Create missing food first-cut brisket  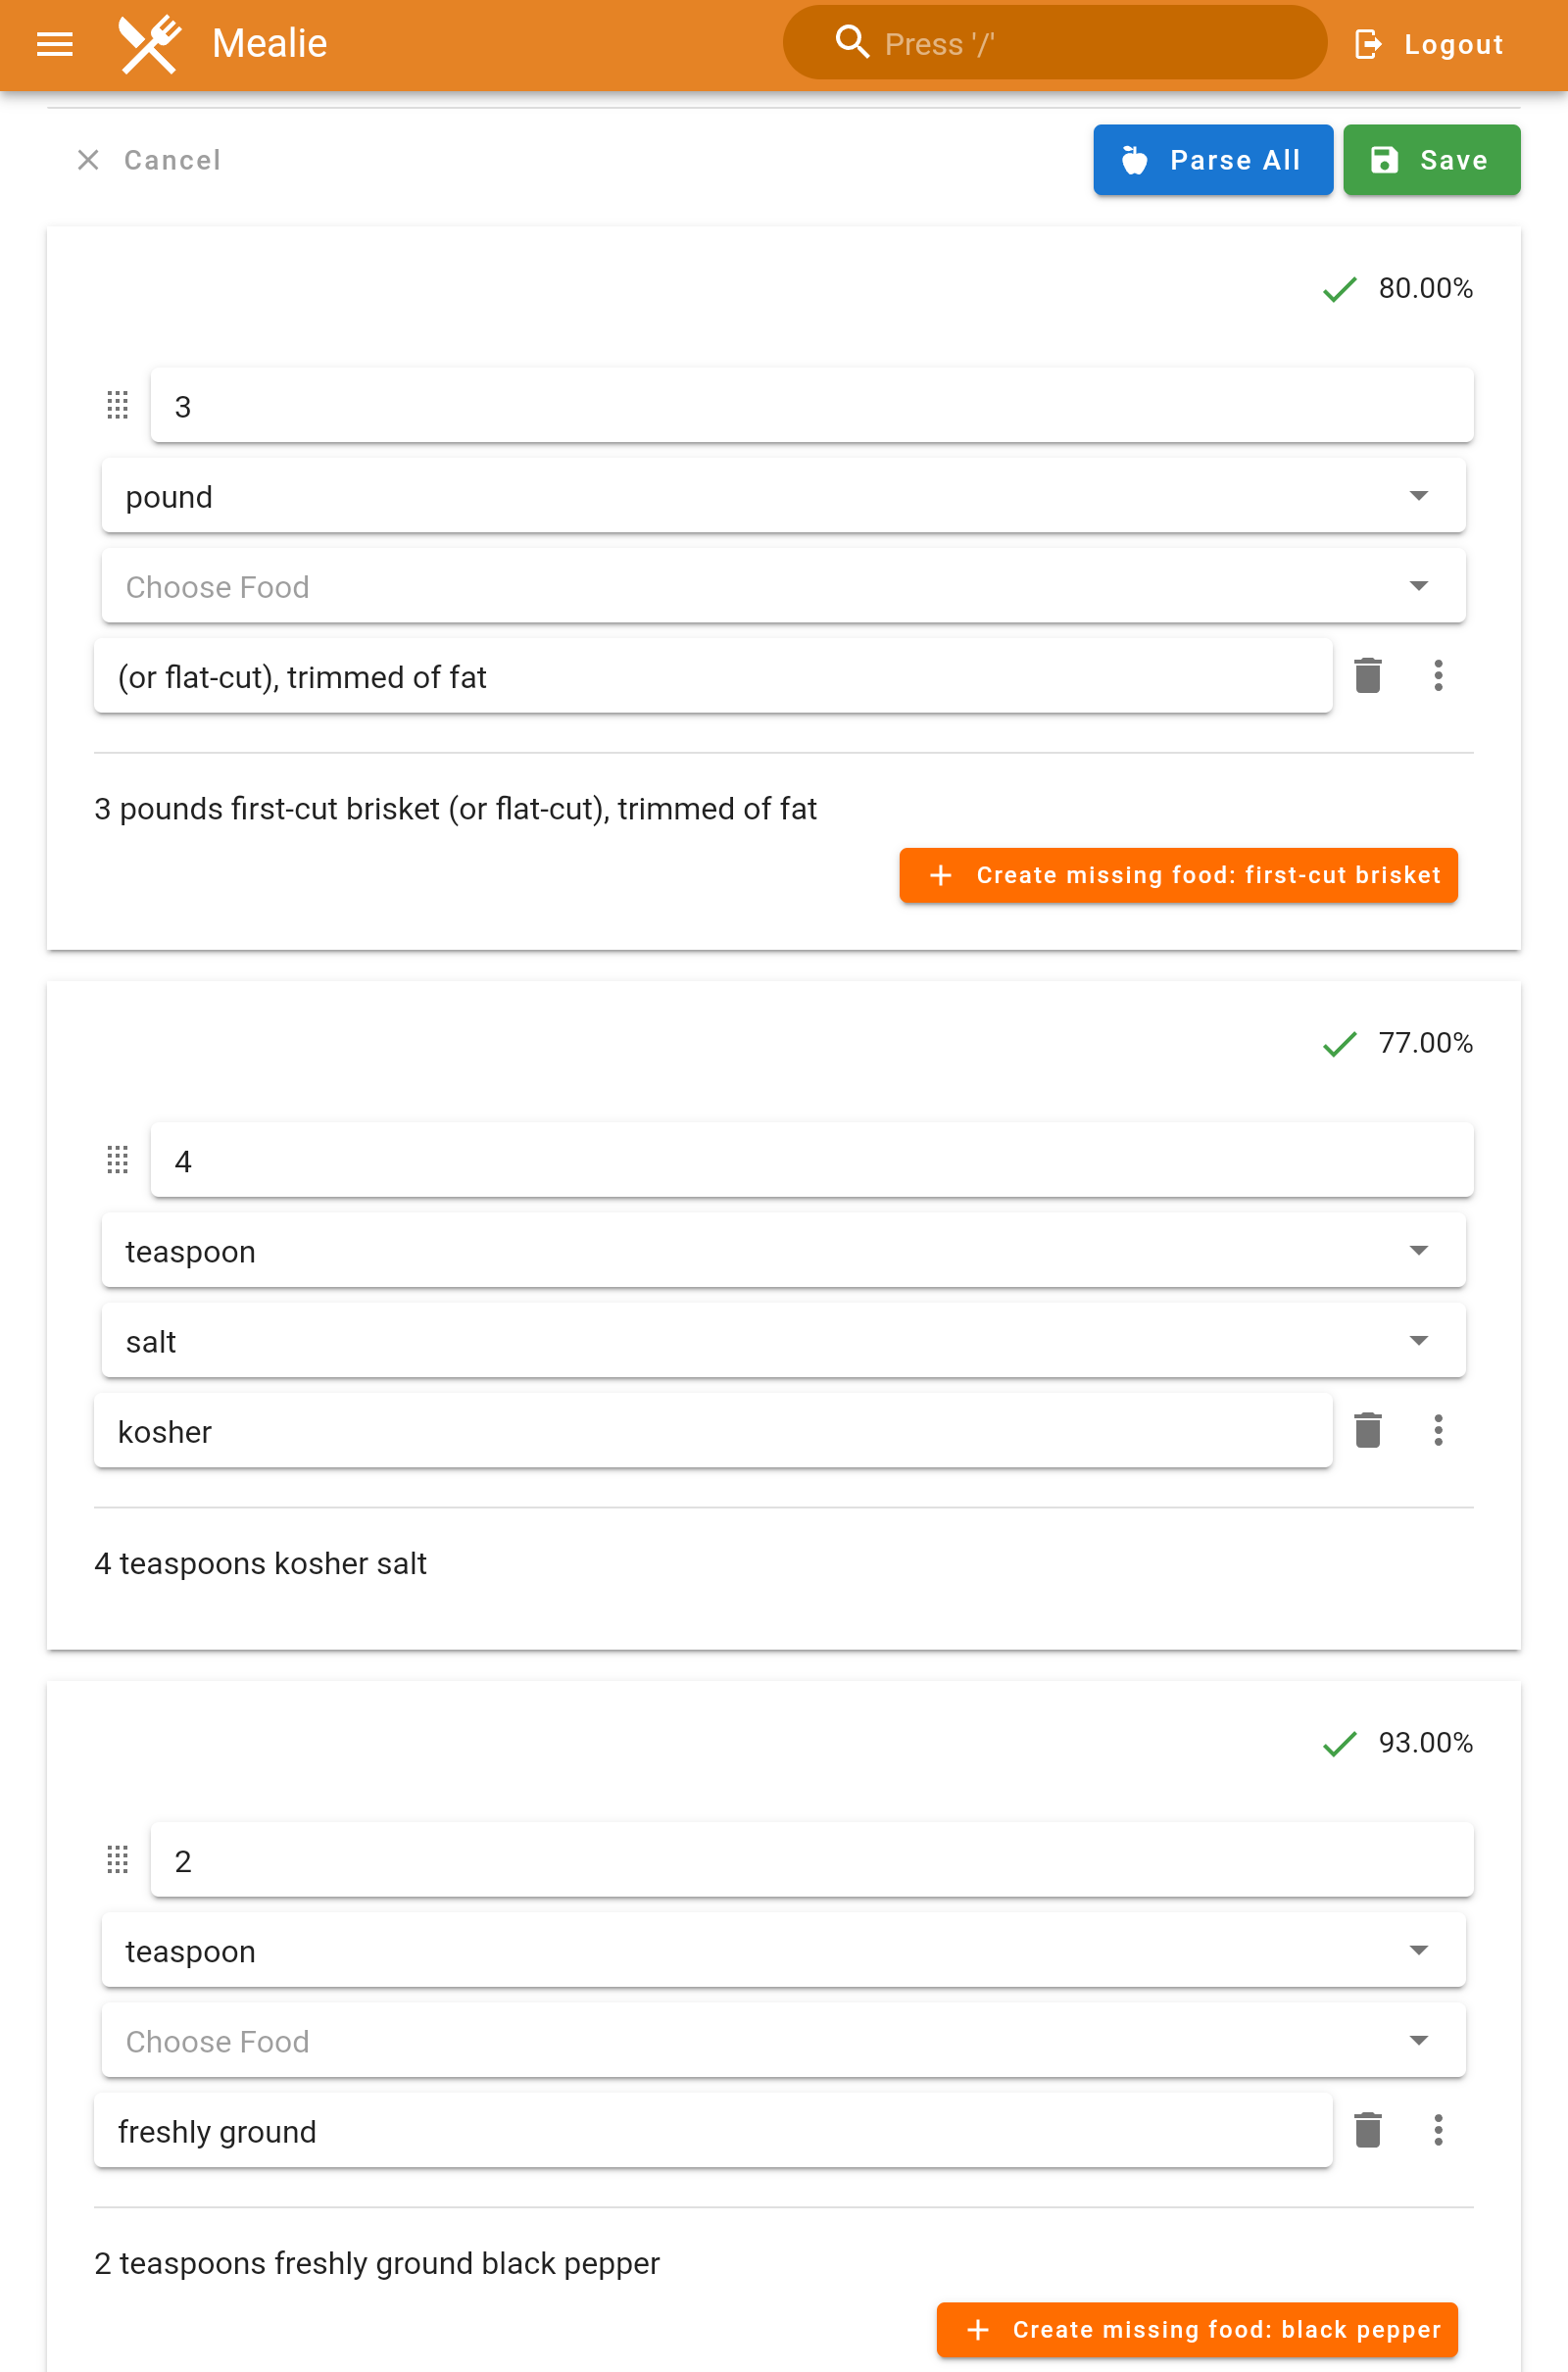click(x=1178, y=876)
